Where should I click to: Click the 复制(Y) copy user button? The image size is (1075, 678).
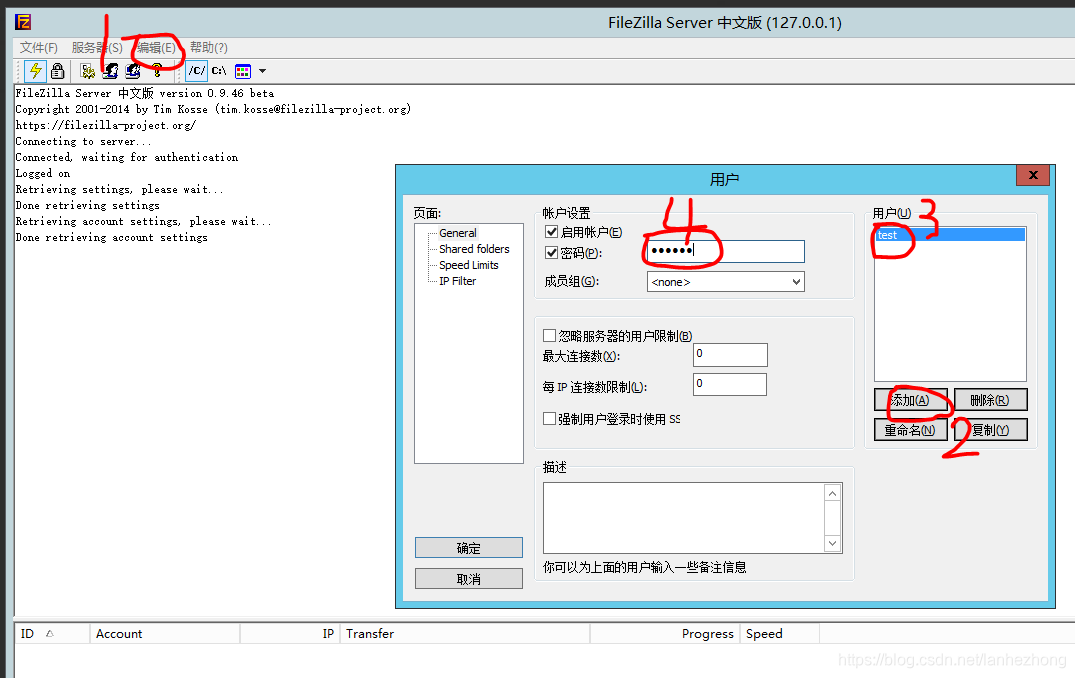pyautogui.click(x=990, y=430)
